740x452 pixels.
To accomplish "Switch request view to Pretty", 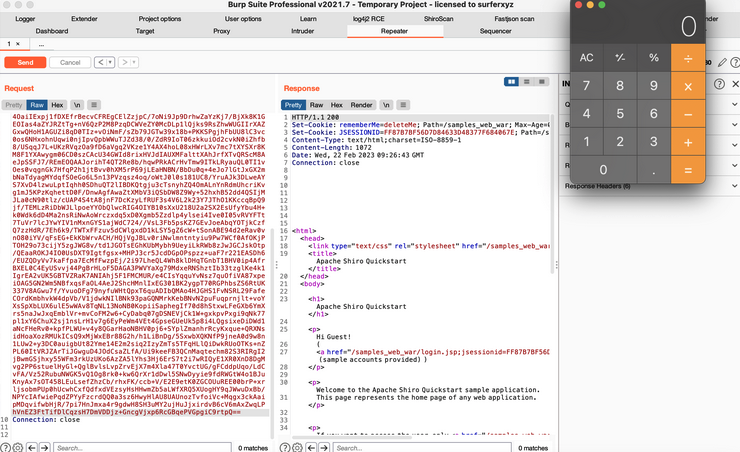I will pos(14,105).
